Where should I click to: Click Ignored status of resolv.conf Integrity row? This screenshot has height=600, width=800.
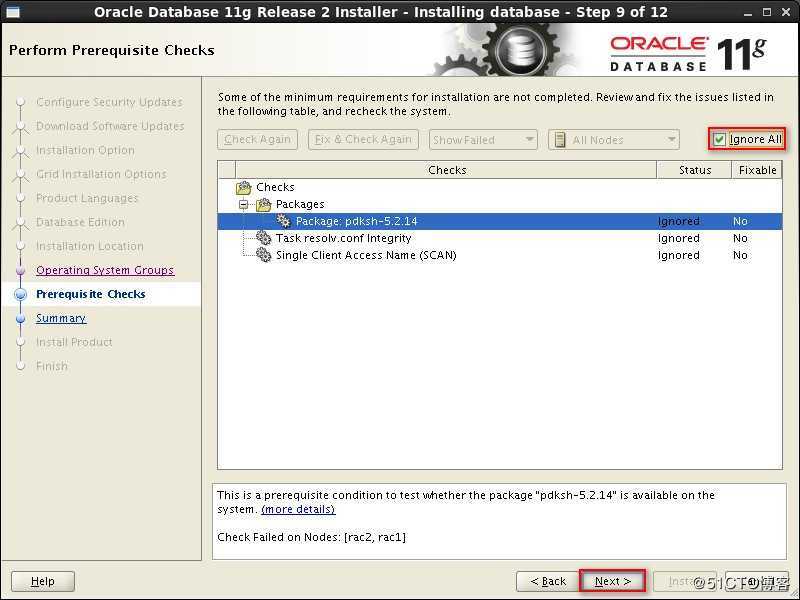click(678, 238)
